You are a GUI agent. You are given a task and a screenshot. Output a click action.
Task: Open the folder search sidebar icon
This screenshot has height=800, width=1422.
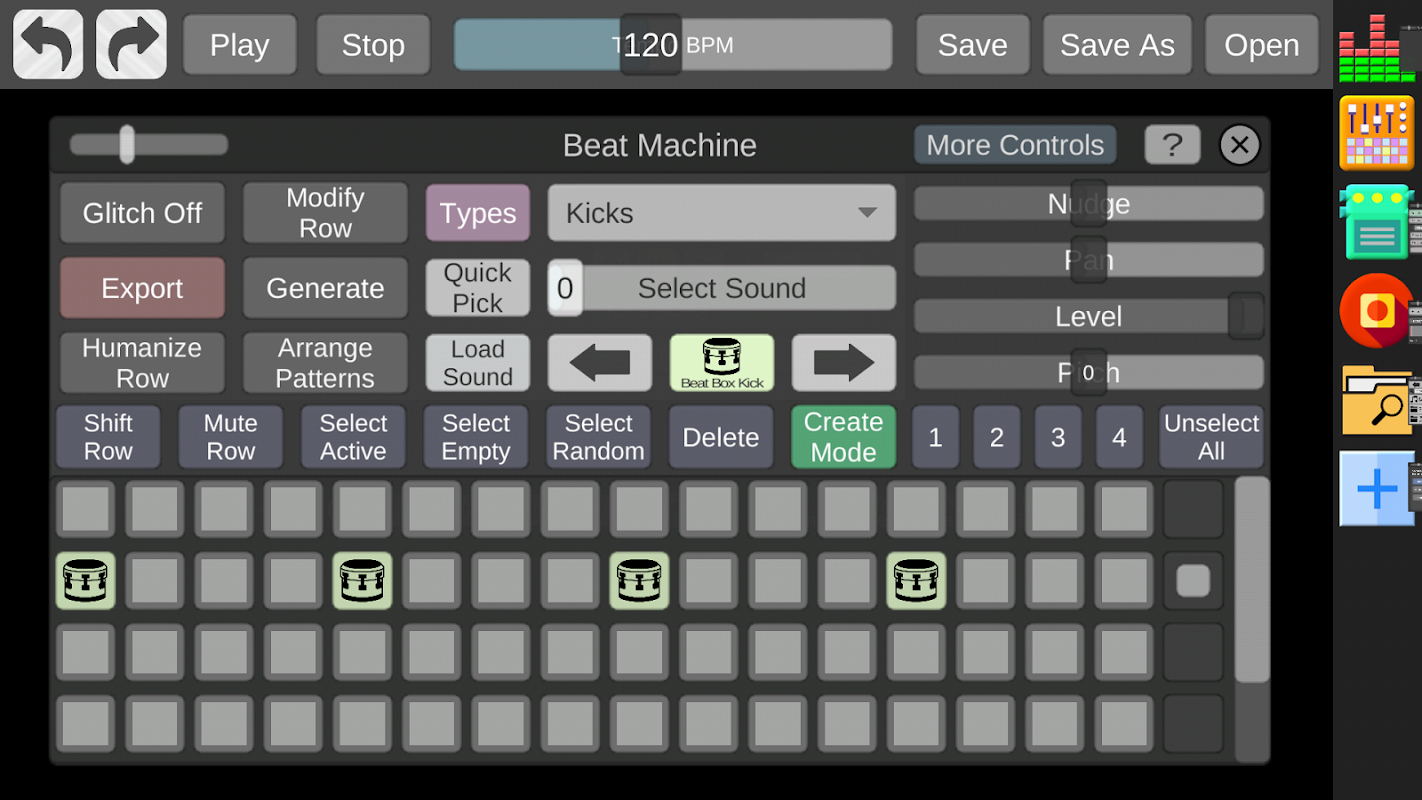click(x=1377, y=400)
